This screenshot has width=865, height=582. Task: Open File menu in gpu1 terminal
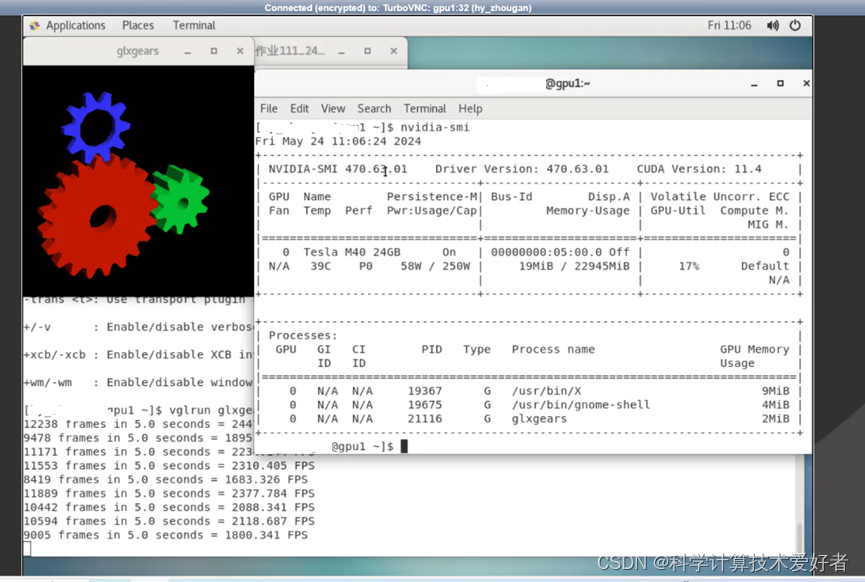click(x=269, y=109)
